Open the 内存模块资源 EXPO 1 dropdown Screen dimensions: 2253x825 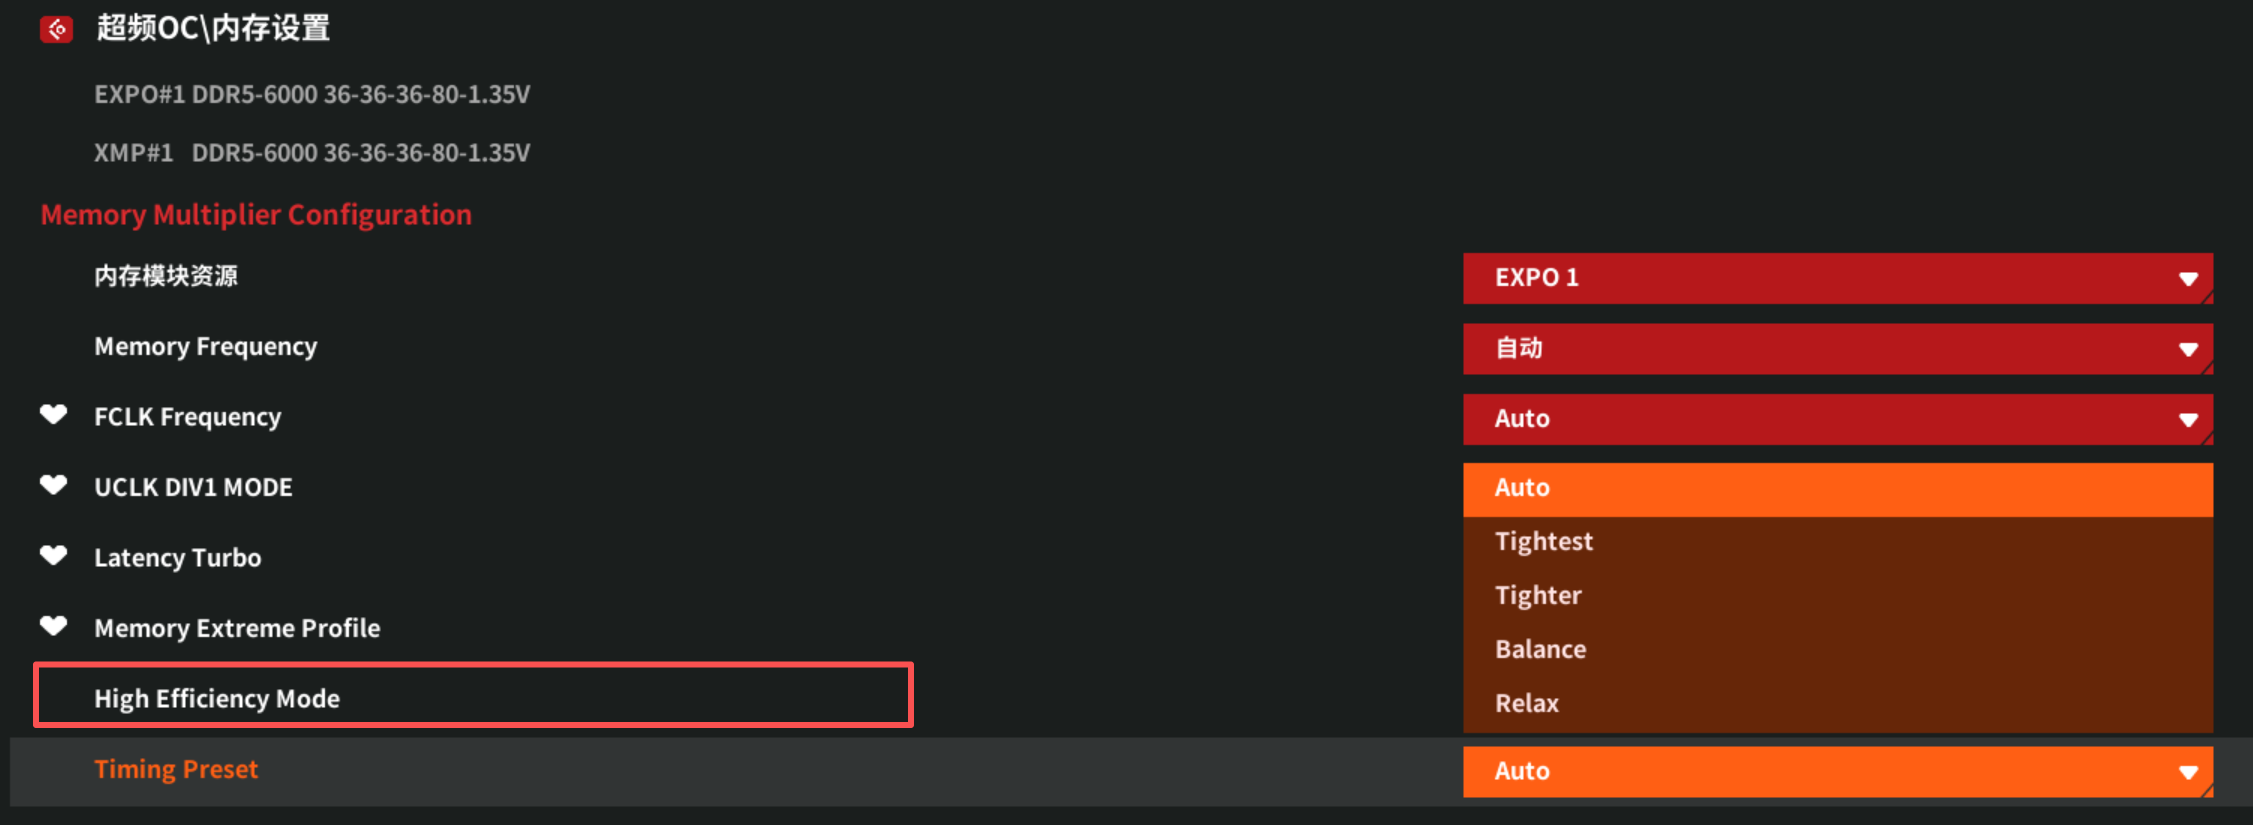click(1837, 278)
